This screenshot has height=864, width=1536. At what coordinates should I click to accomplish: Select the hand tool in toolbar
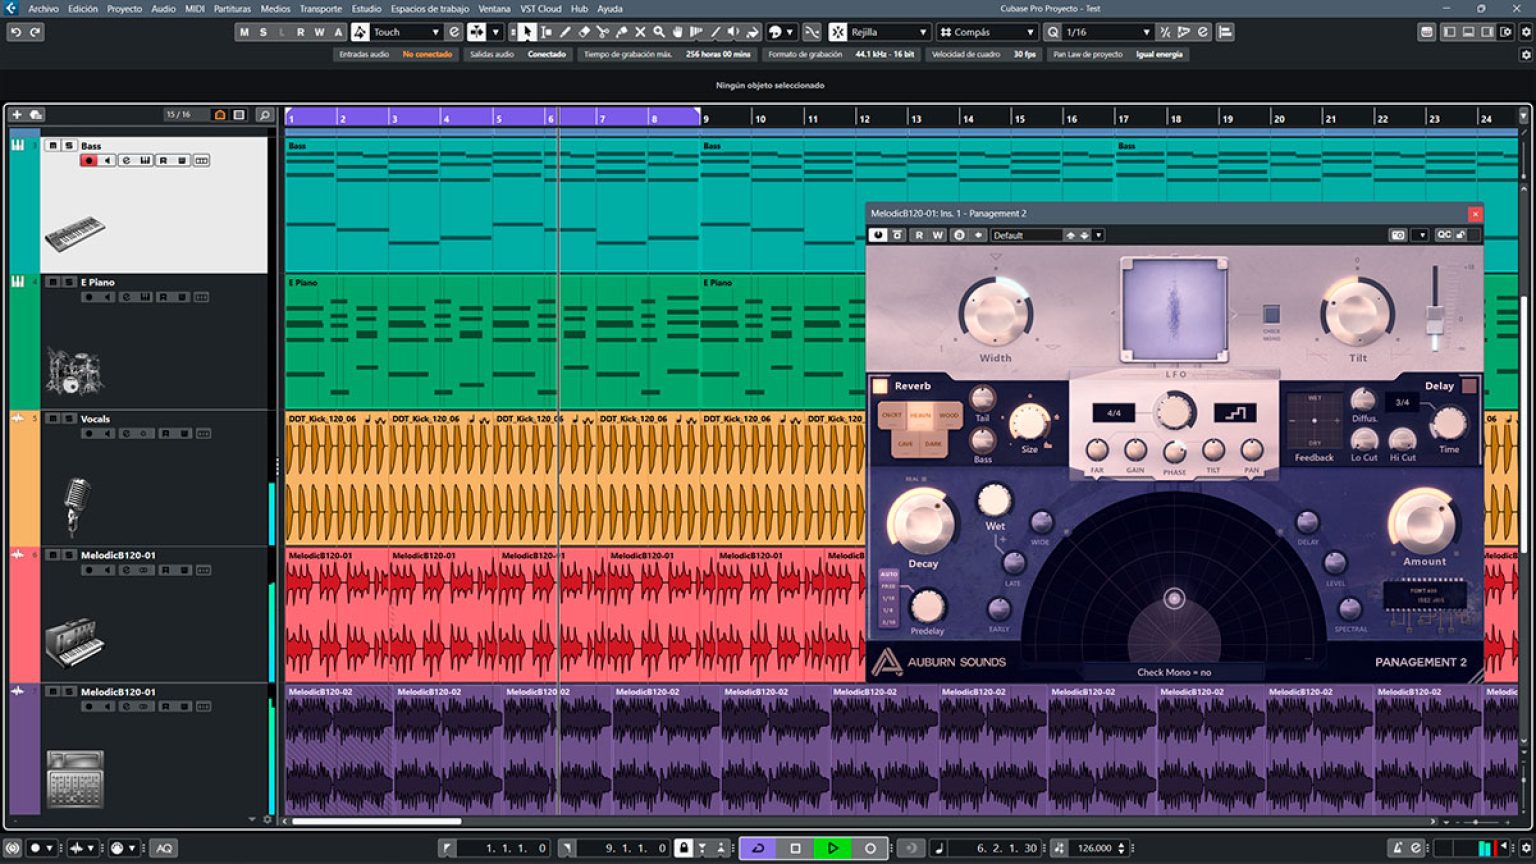678,32
